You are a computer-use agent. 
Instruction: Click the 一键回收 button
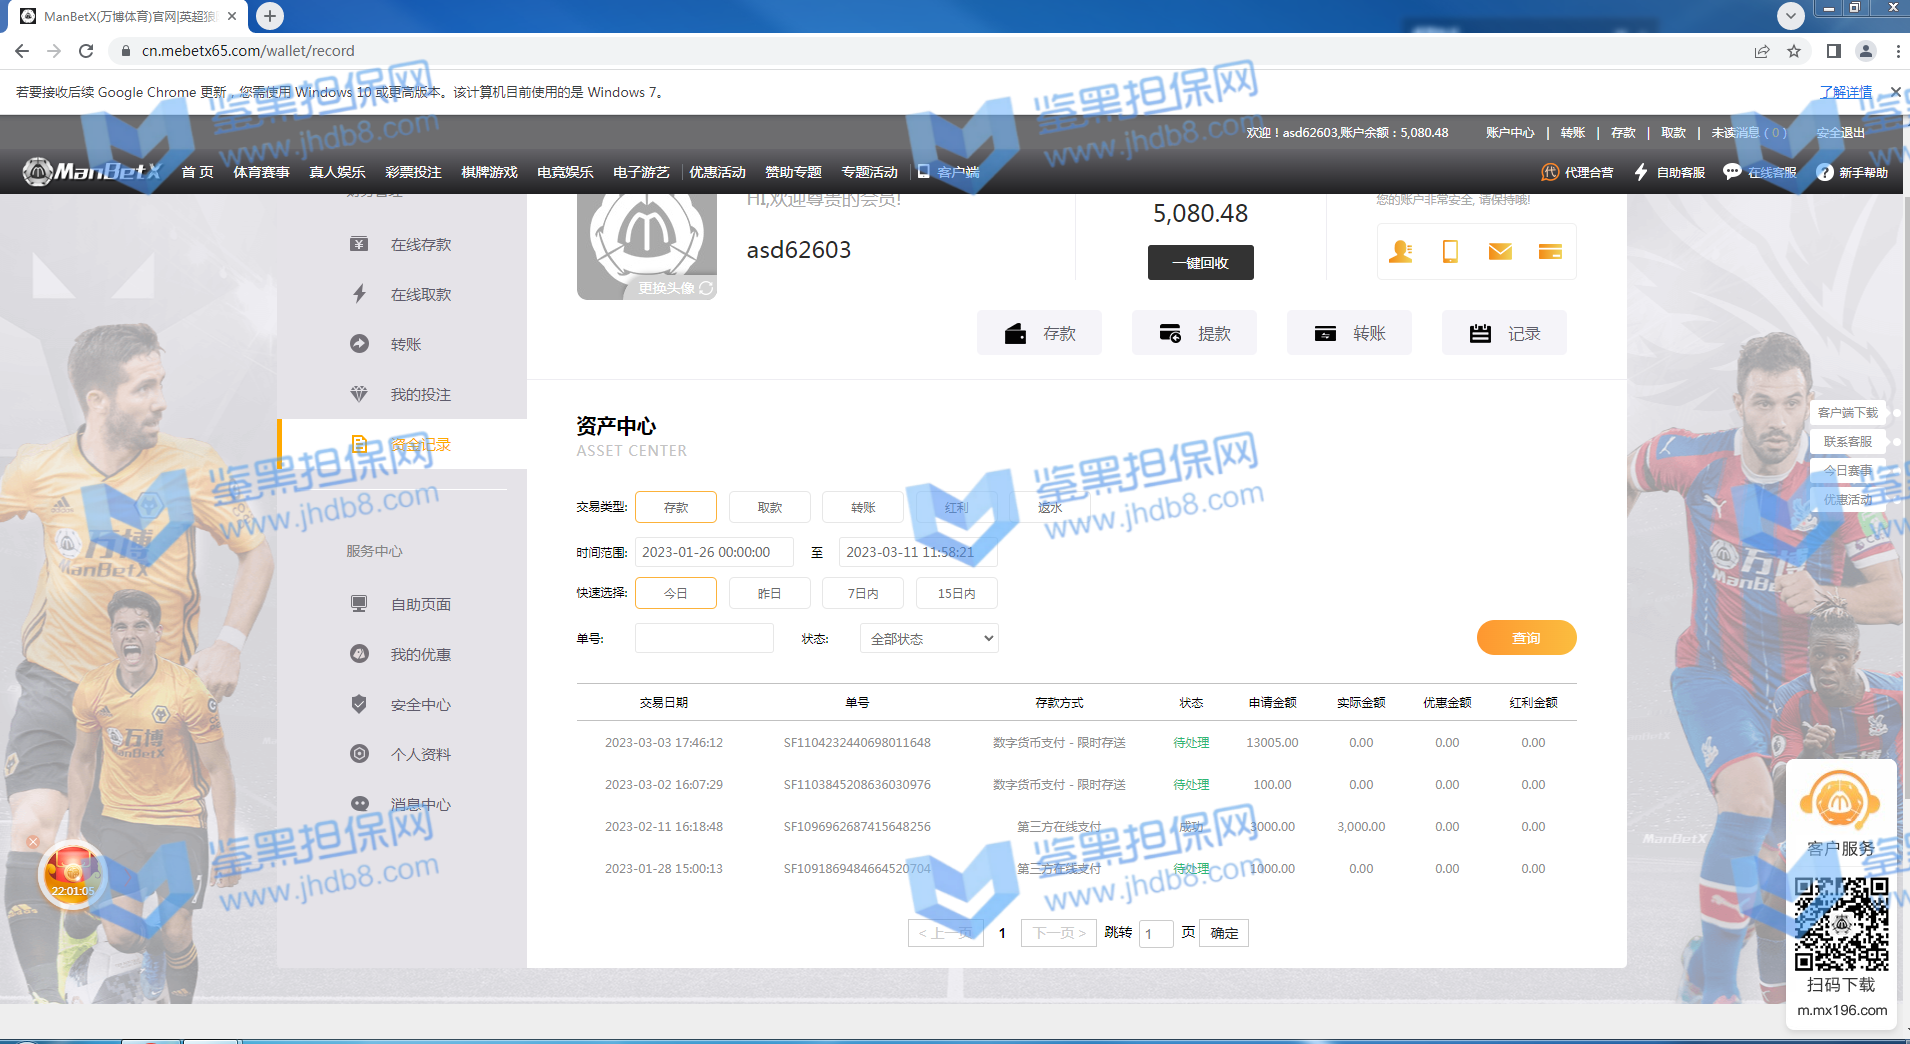1200,263
